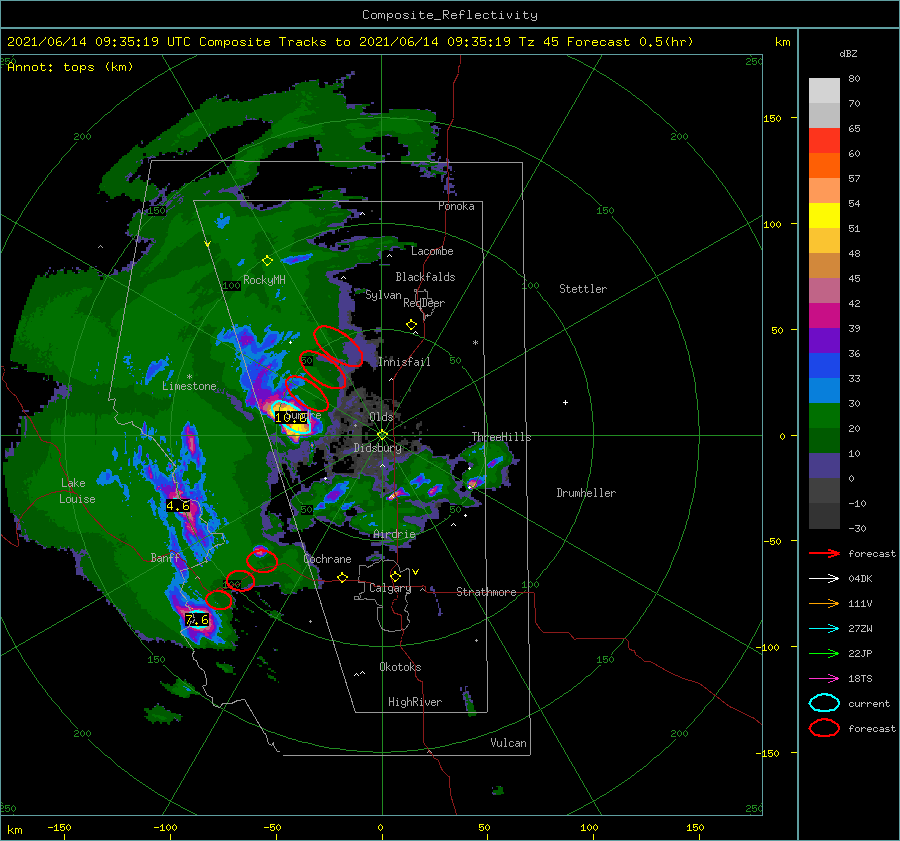Image resolution: width=900 pixels, height=841 pixels.
Task: Click the Stettler label
Action: tap(583, 289)
